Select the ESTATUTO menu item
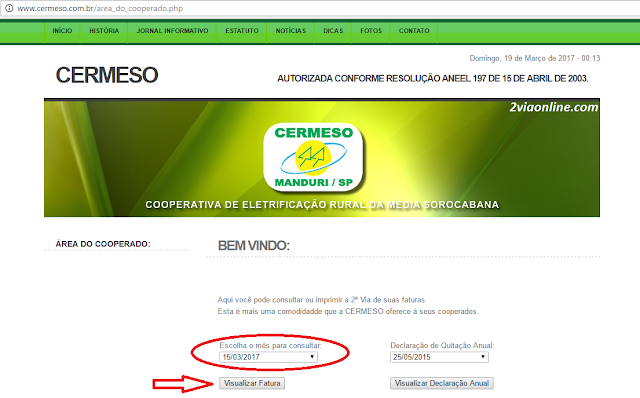Screen dimensions: 640x398 click(x=242, y=31)
